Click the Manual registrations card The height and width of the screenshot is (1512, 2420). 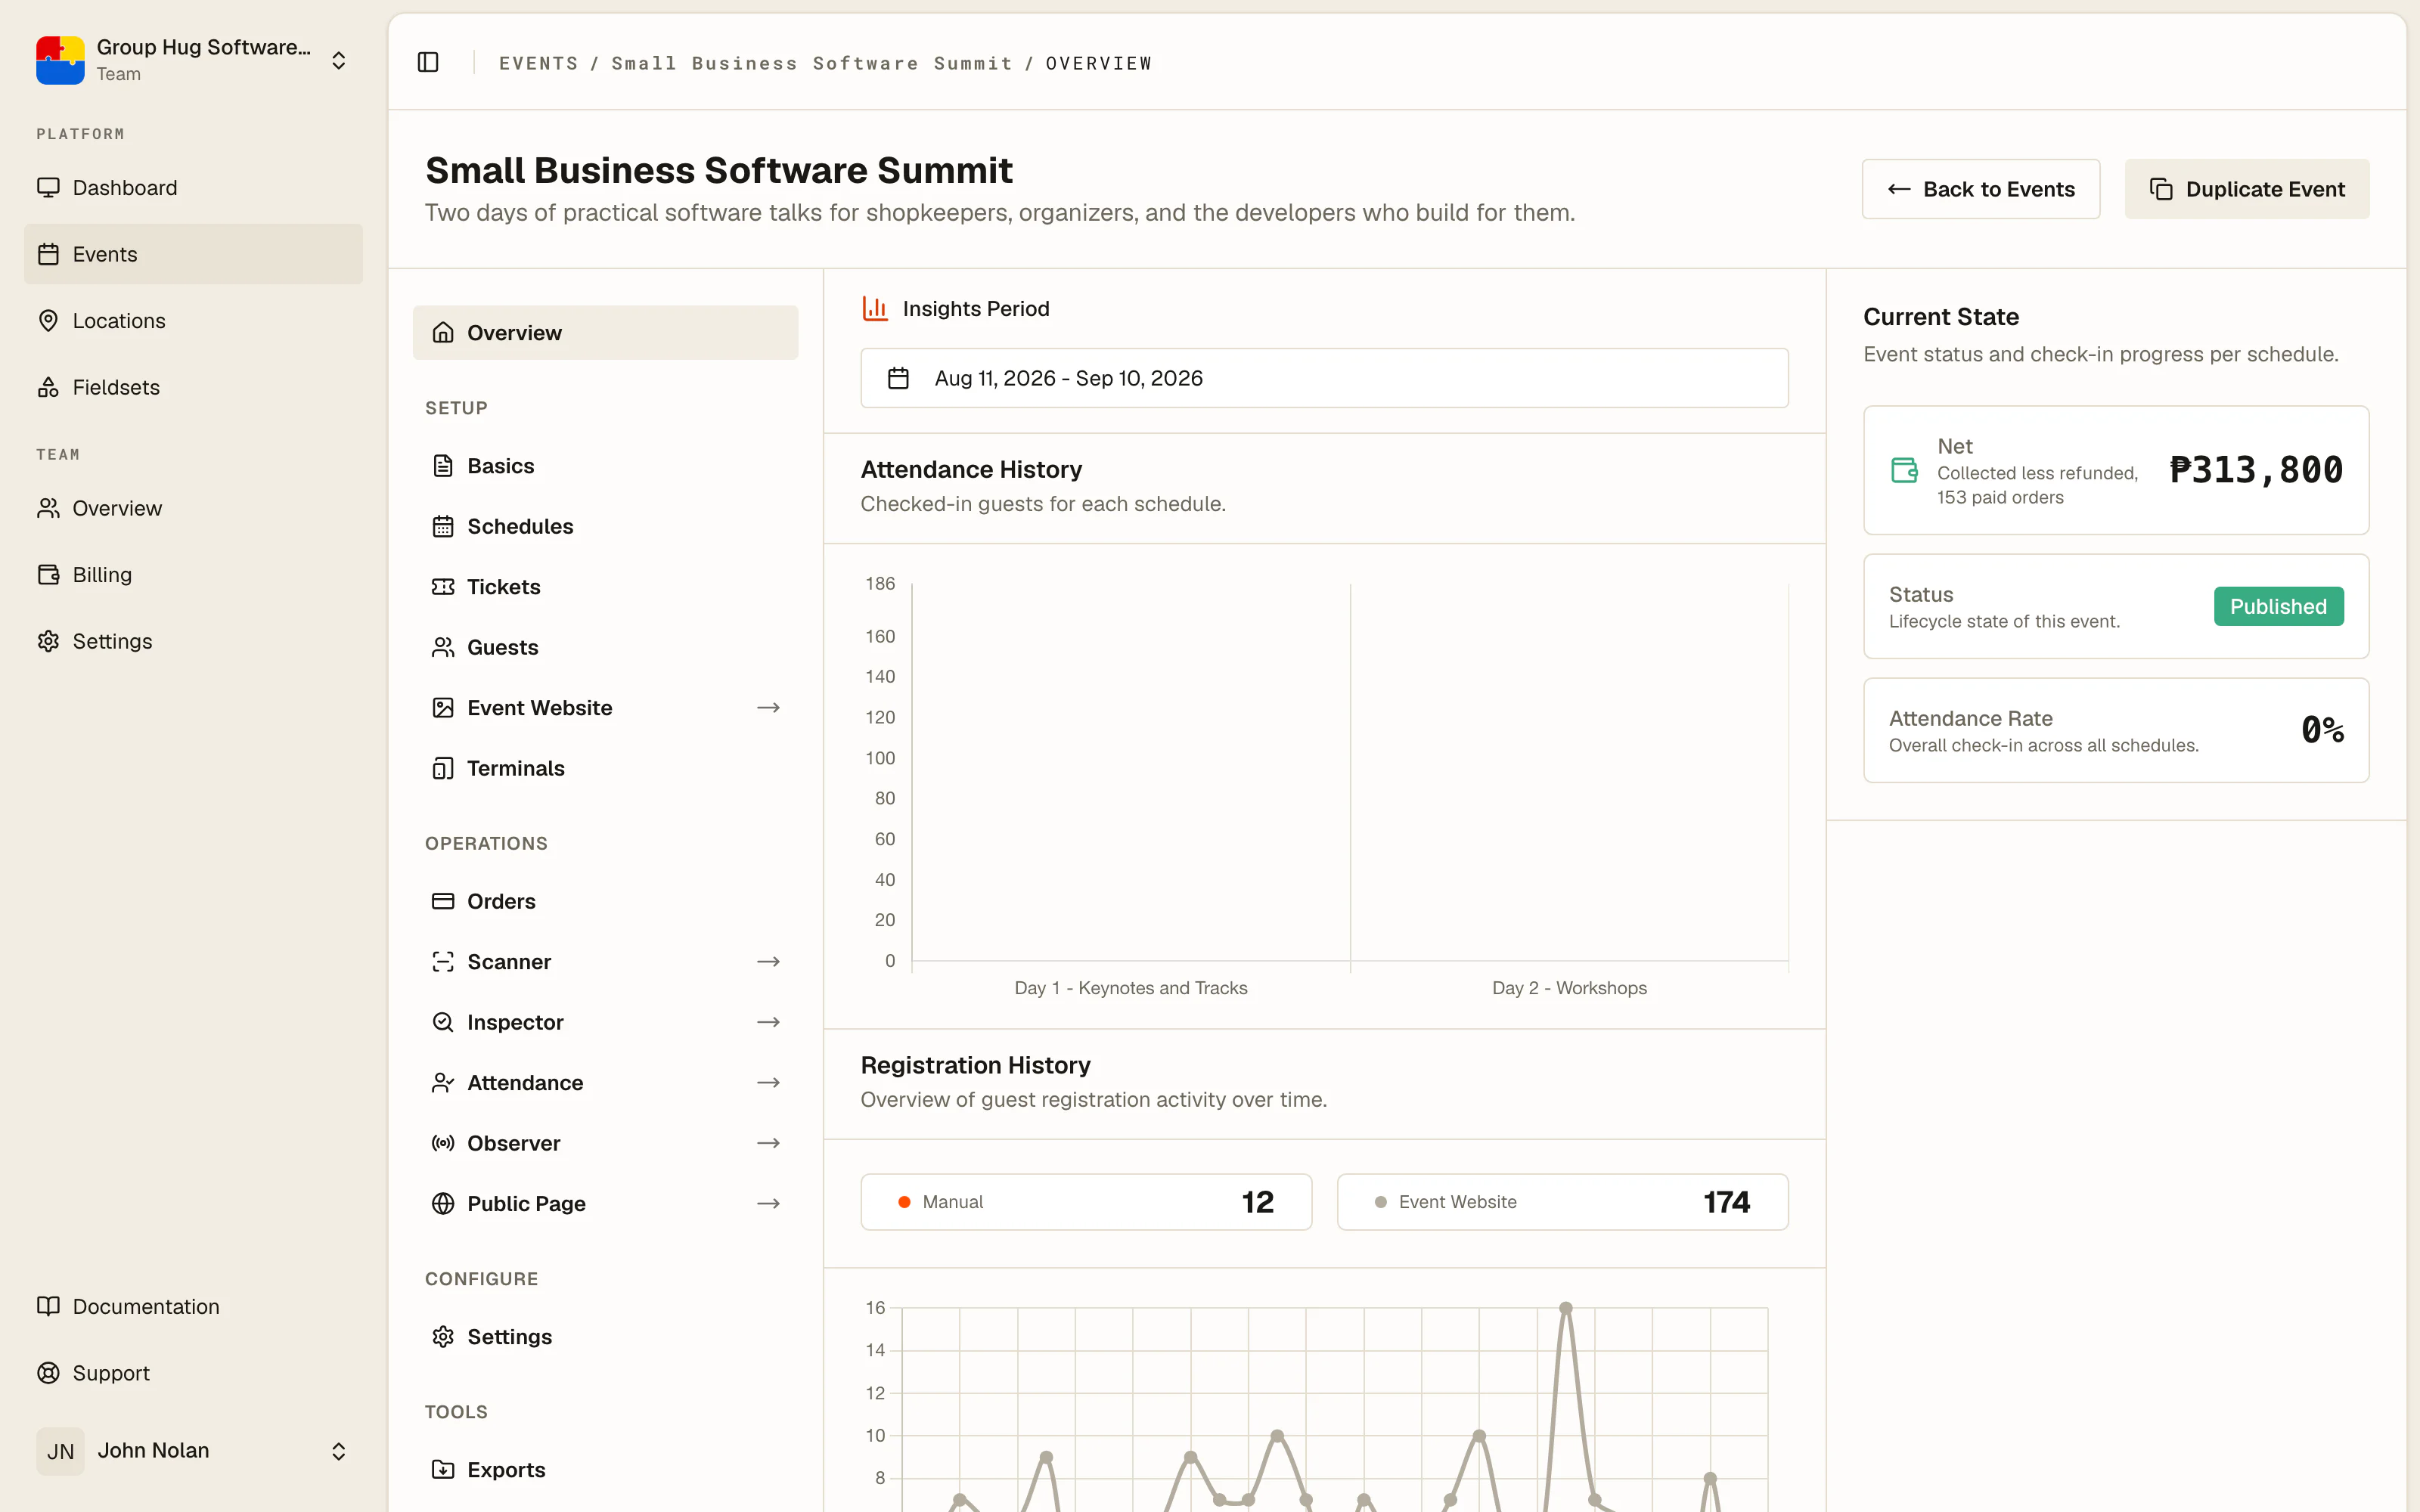(1086, 1202)
